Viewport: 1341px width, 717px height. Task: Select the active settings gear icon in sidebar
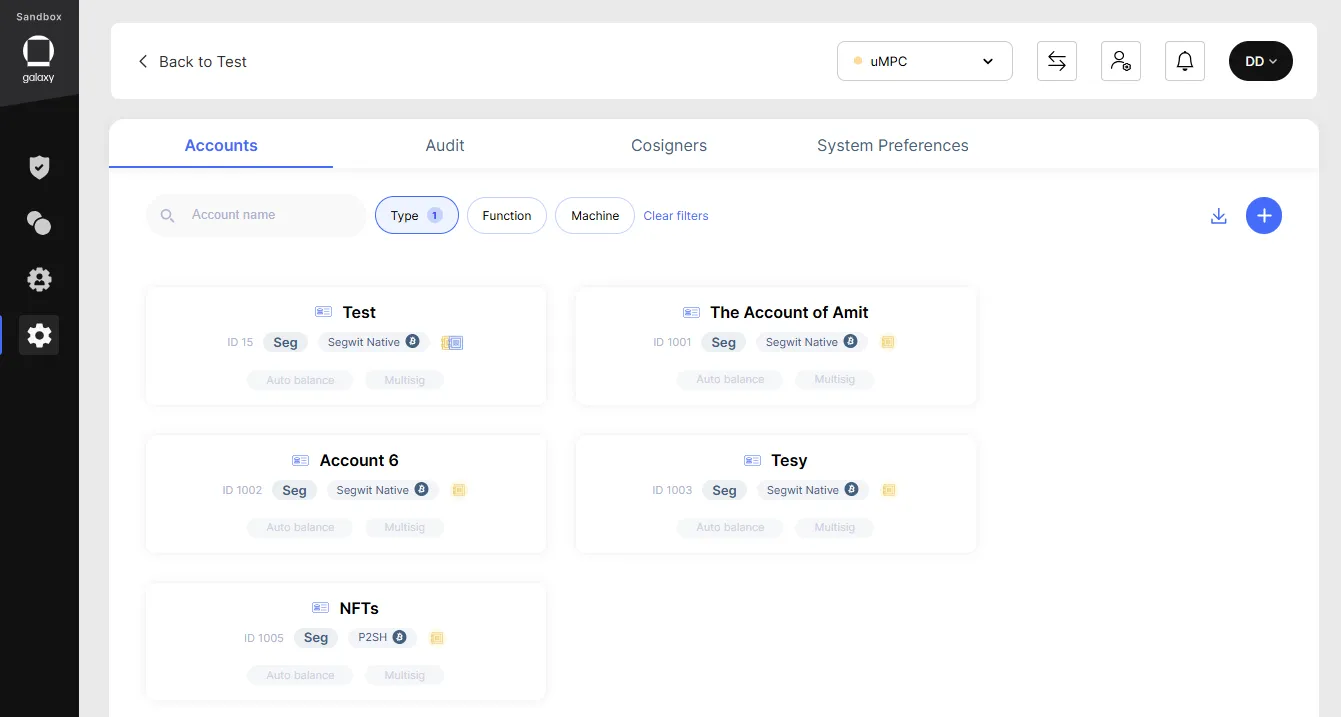pos(39,335)
